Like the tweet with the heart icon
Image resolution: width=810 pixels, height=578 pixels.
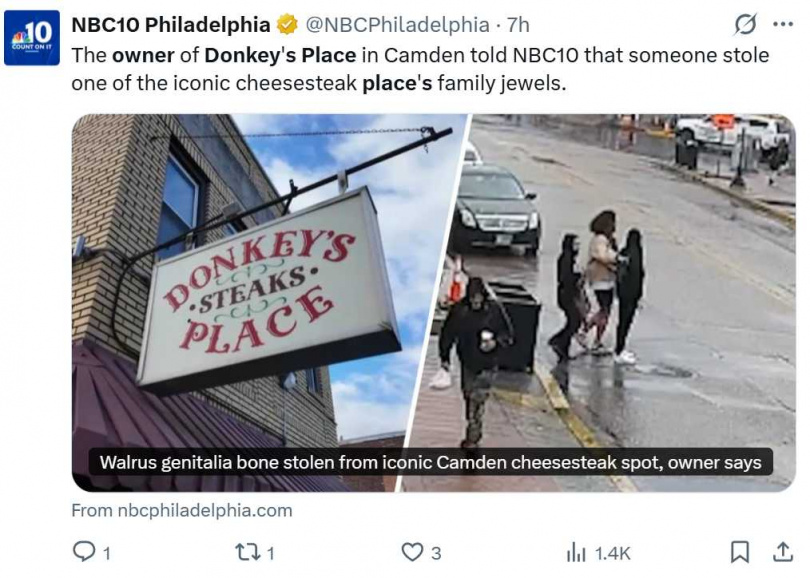[x=412, y=552]
